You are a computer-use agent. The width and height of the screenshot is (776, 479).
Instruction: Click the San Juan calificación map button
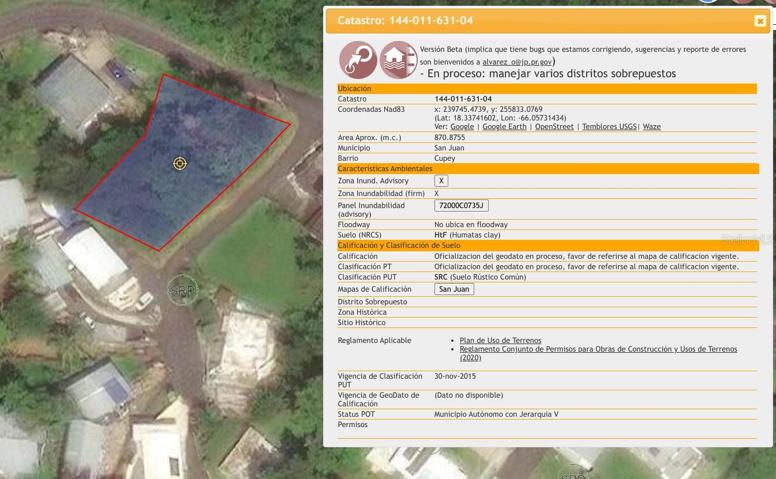(454, 289)
